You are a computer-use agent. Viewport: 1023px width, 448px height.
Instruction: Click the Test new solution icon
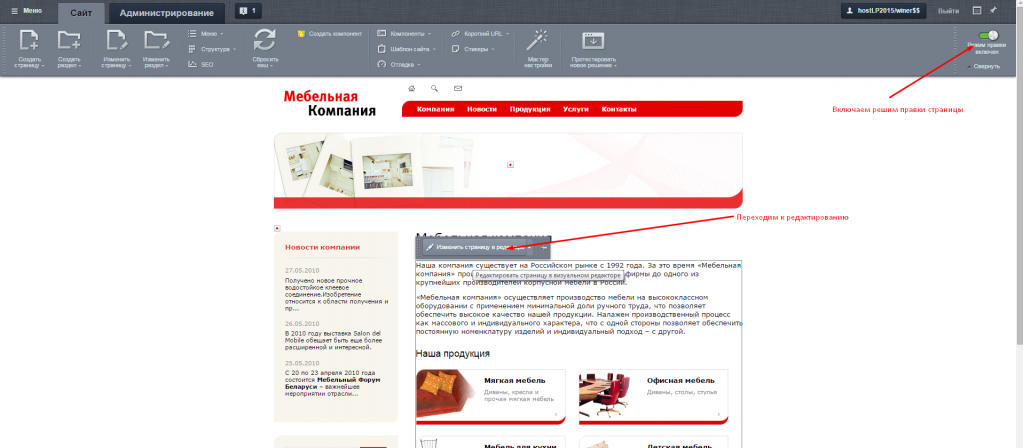pos(593,41)
